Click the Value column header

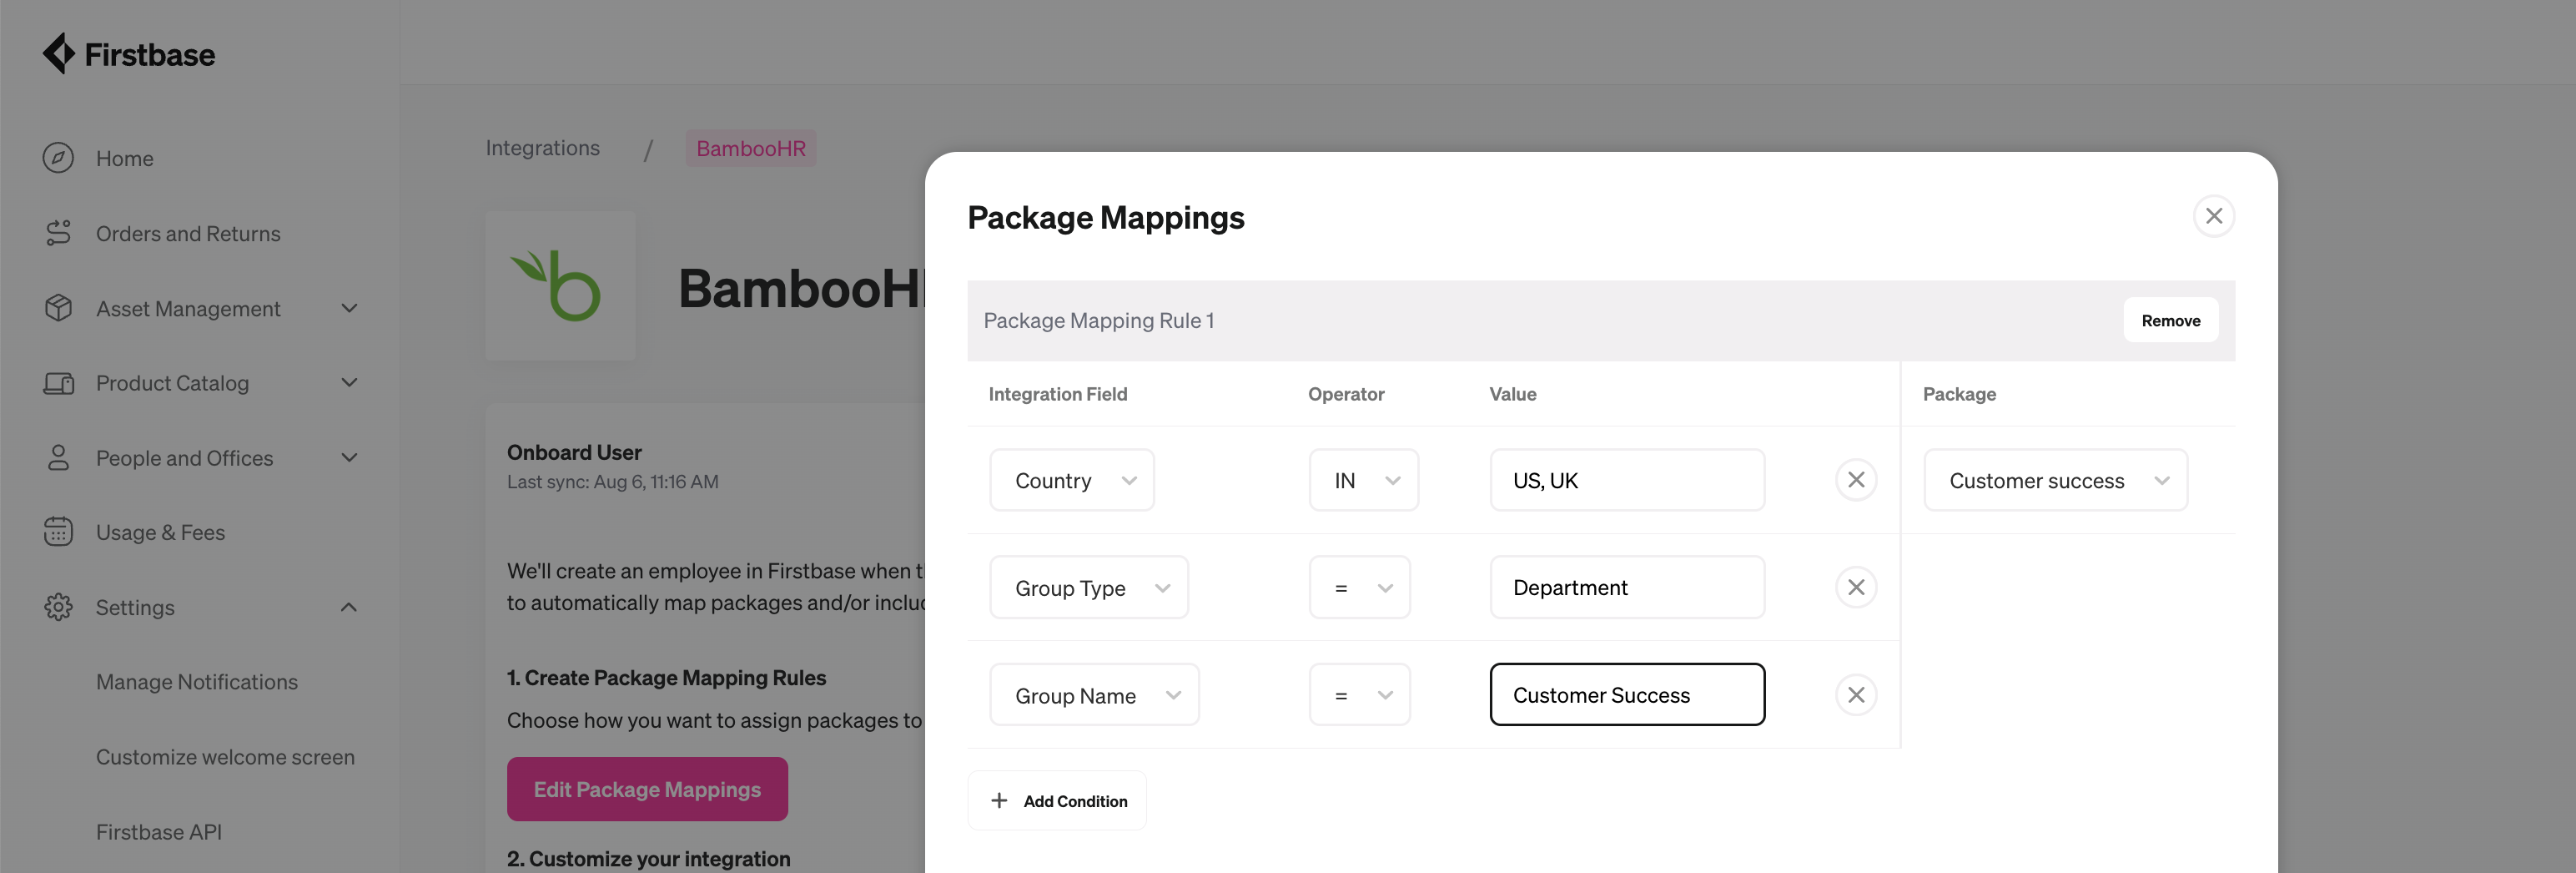(1513, 394)
